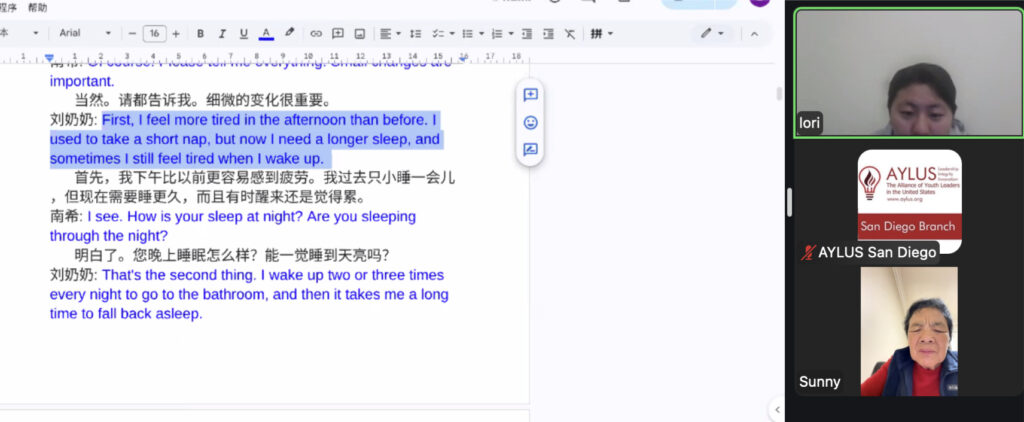This screenshot has height=422, width=1024.
Task: Toggle italic text formatting
Action: pos(221,33)
